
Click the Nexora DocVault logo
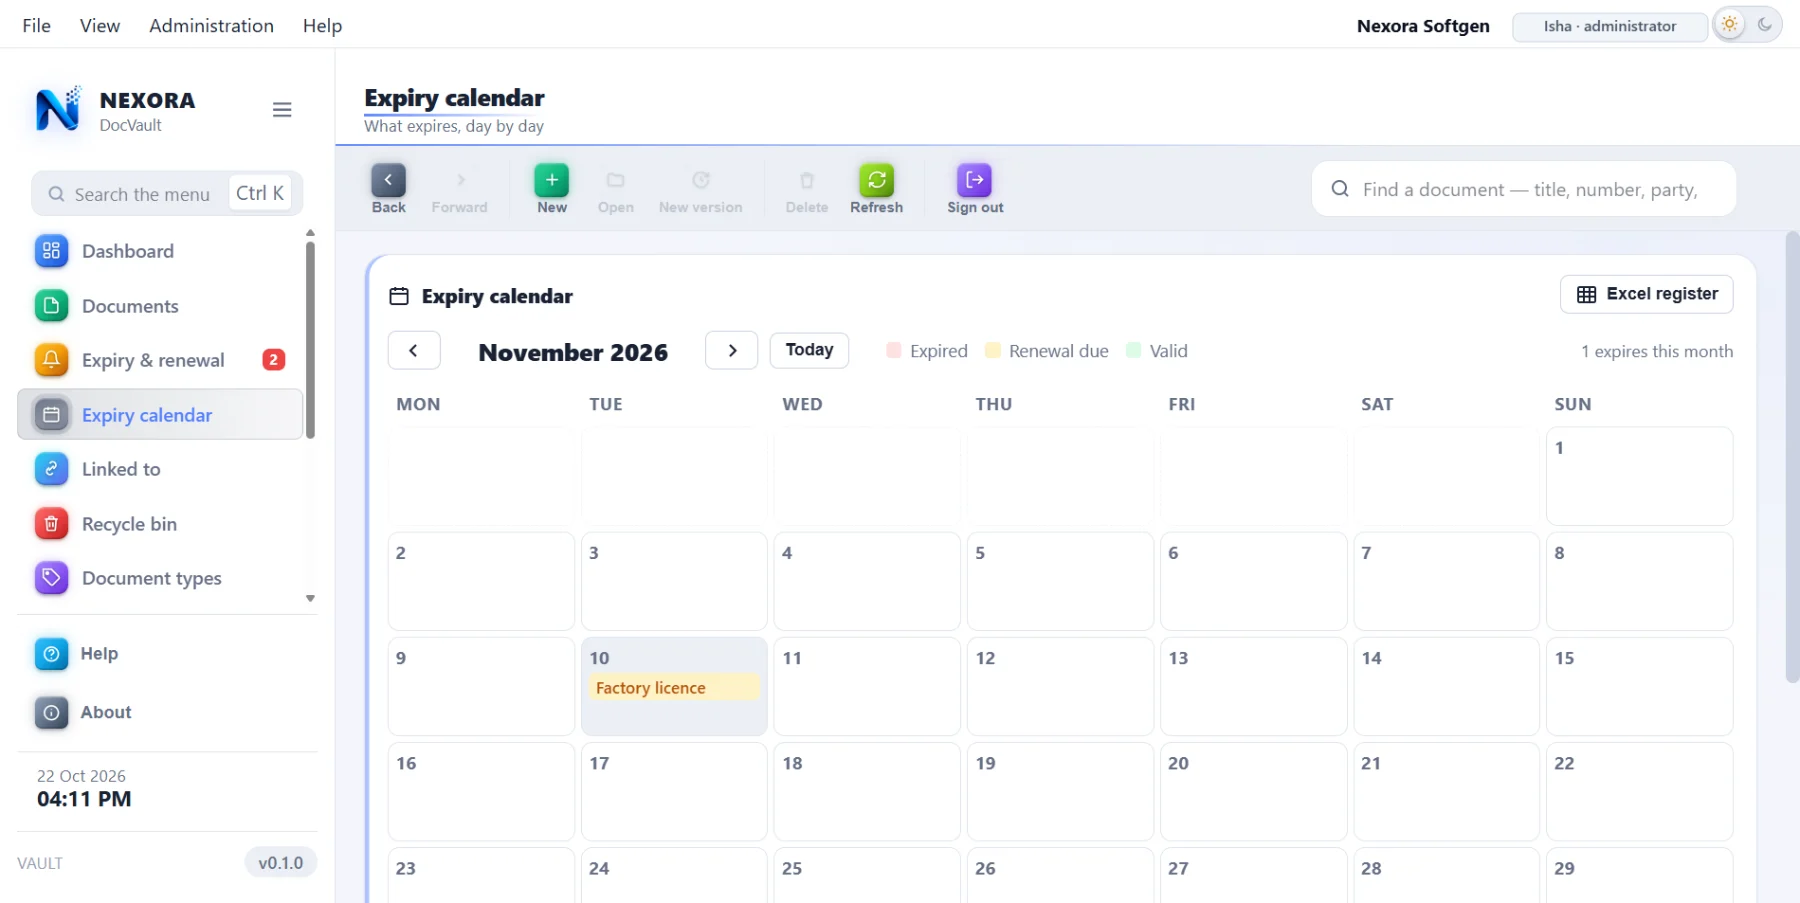(57, 110)
